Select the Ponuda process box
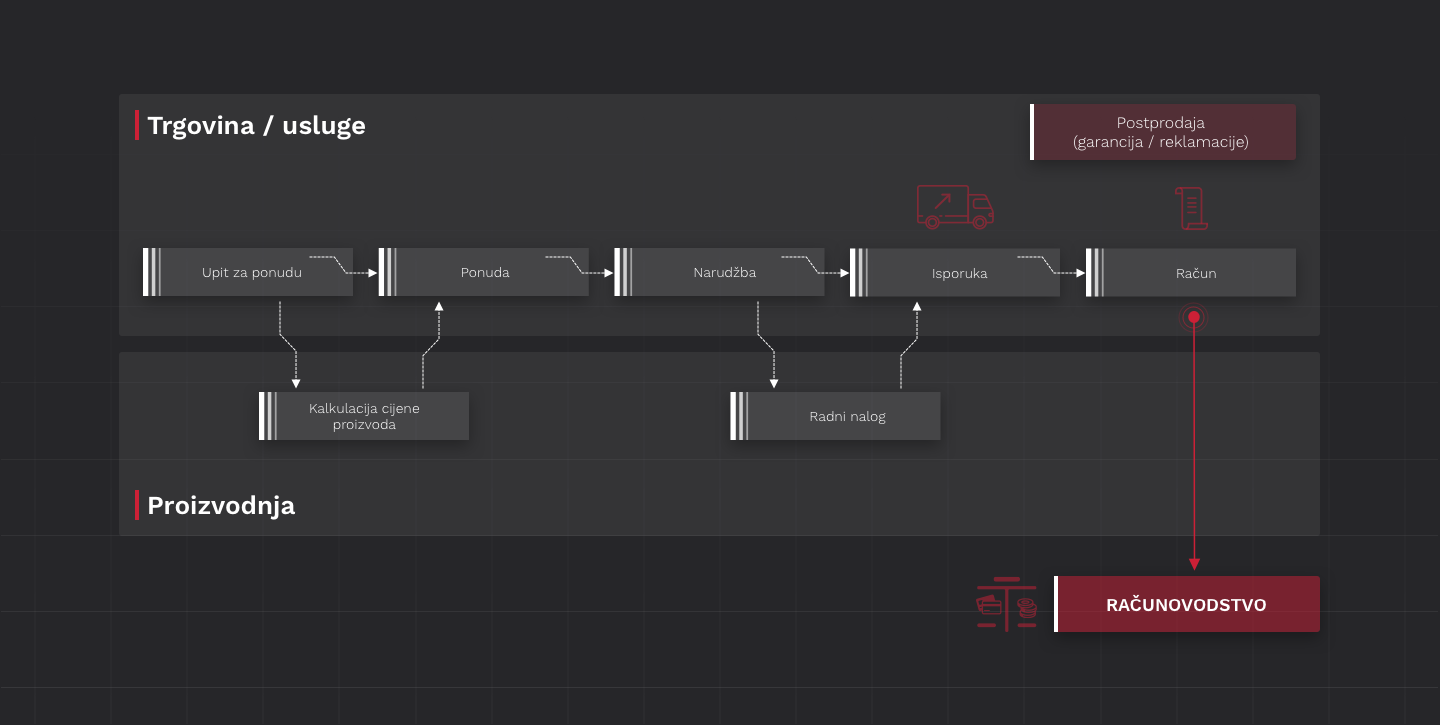The image size is (1440, 725). click(484, 272)
